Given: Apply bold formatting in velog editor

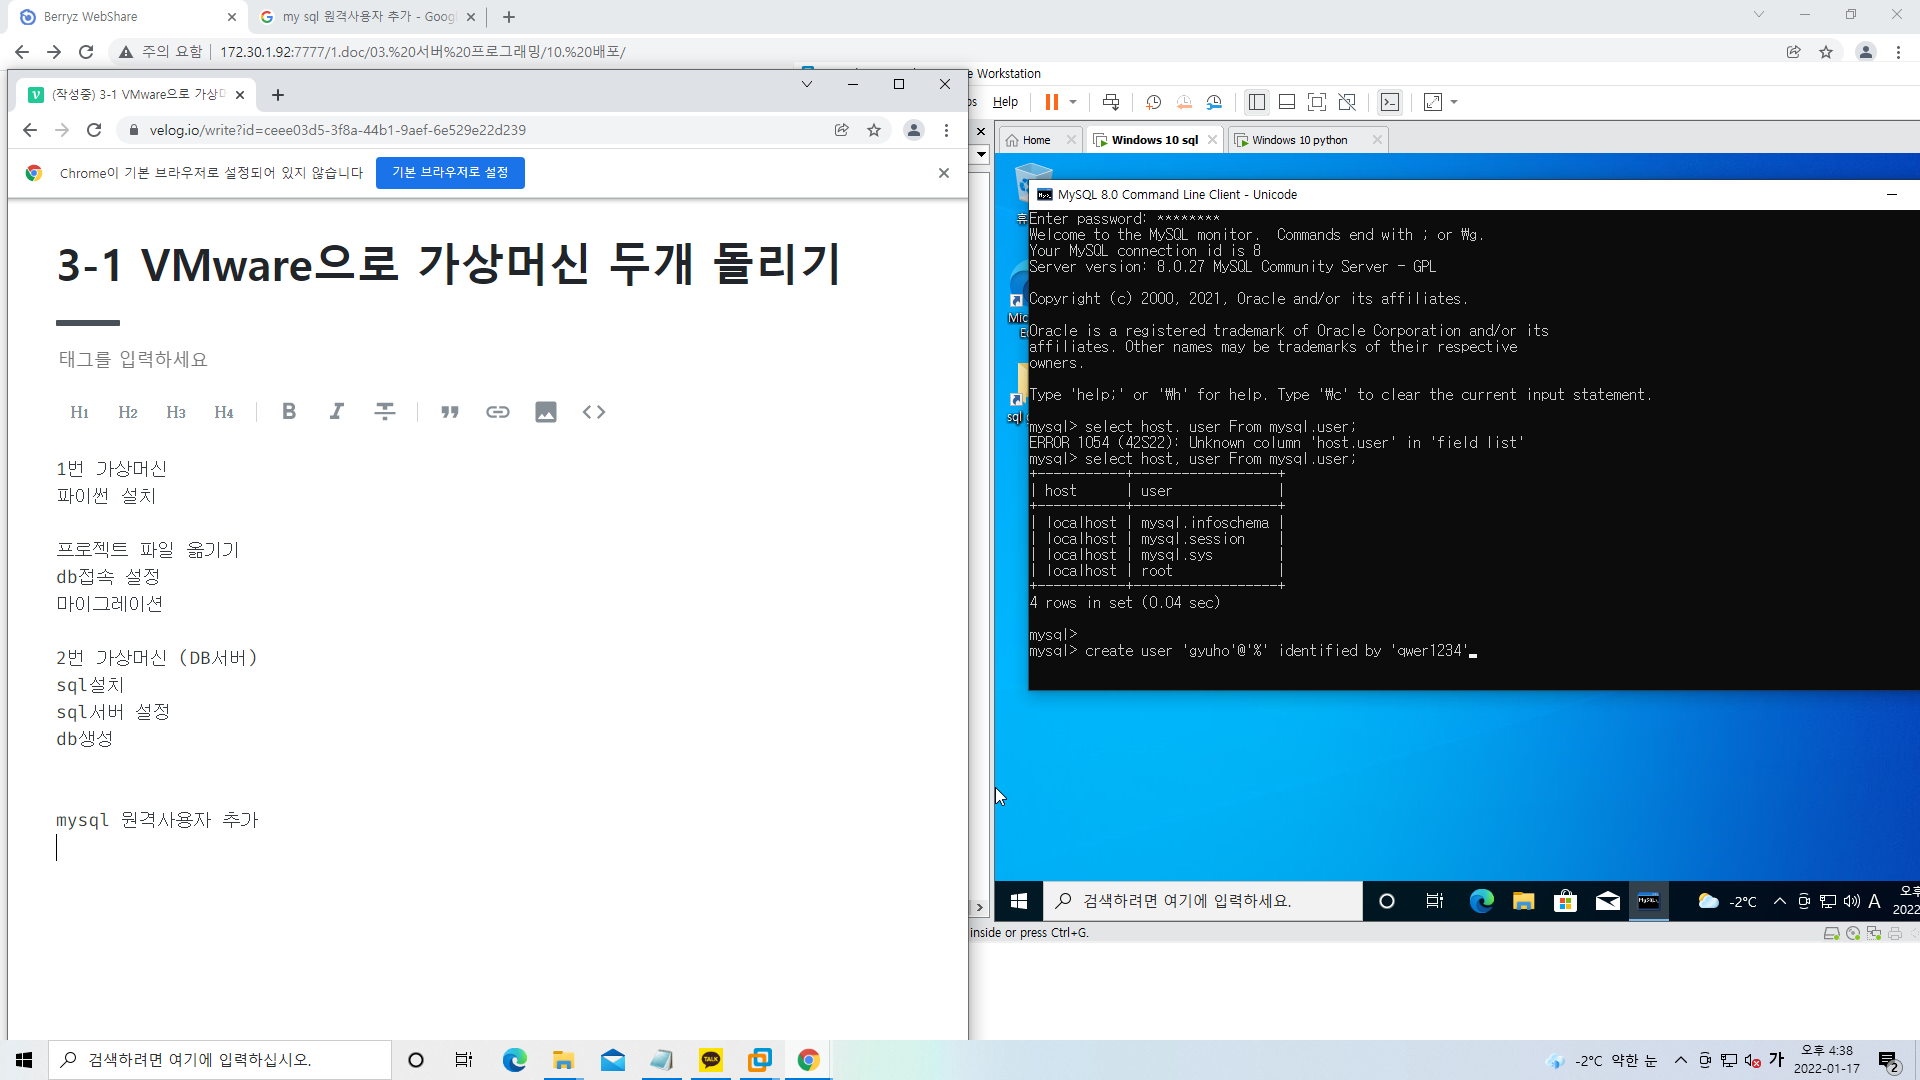Looking at the screenshot, I should (289, 412).
